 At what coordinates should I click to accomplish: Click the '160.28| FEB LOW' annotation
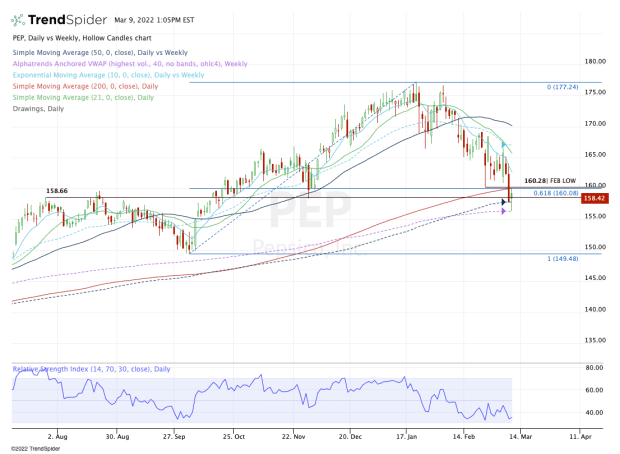[550, 181]
